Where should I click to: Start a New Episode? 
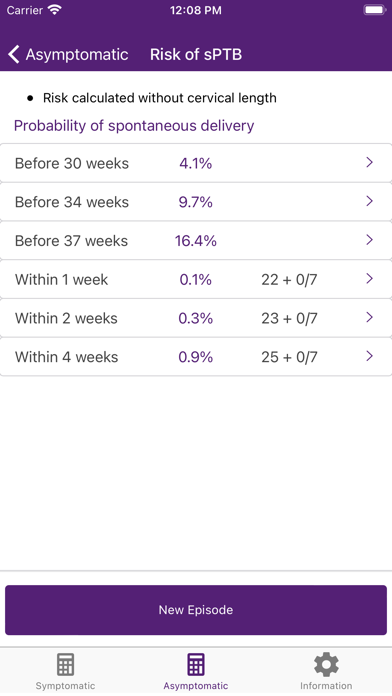point(196,610)
